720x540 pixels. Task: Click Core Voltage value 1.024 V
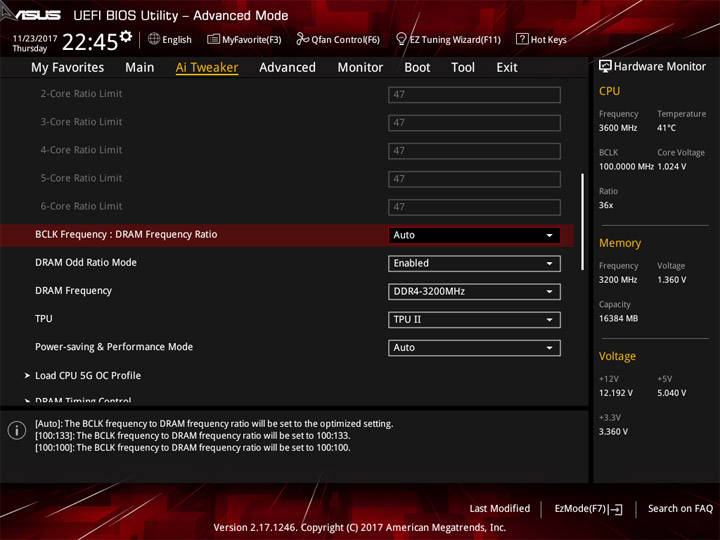672,166
